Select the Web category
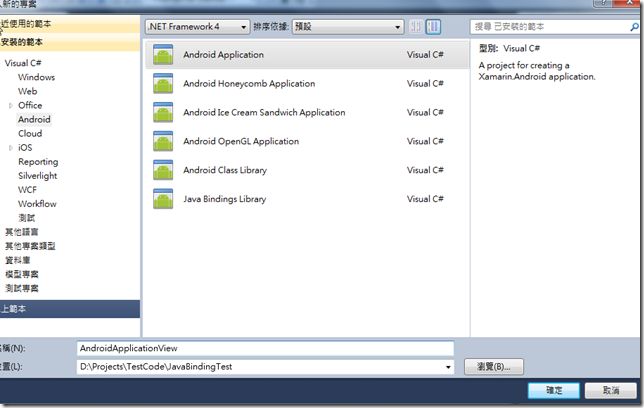 click(x=28, y=91)
